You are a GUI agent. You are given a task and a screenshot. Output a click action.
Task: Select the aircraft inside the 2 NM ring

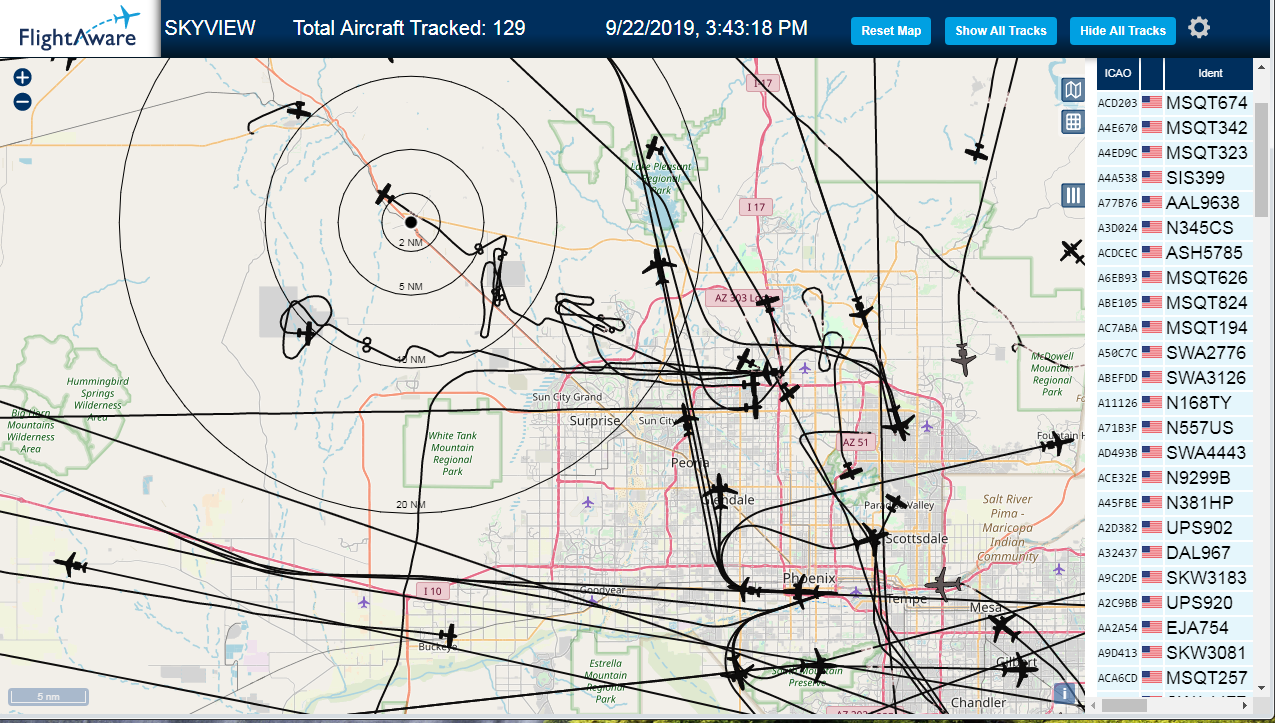[386, 195]
